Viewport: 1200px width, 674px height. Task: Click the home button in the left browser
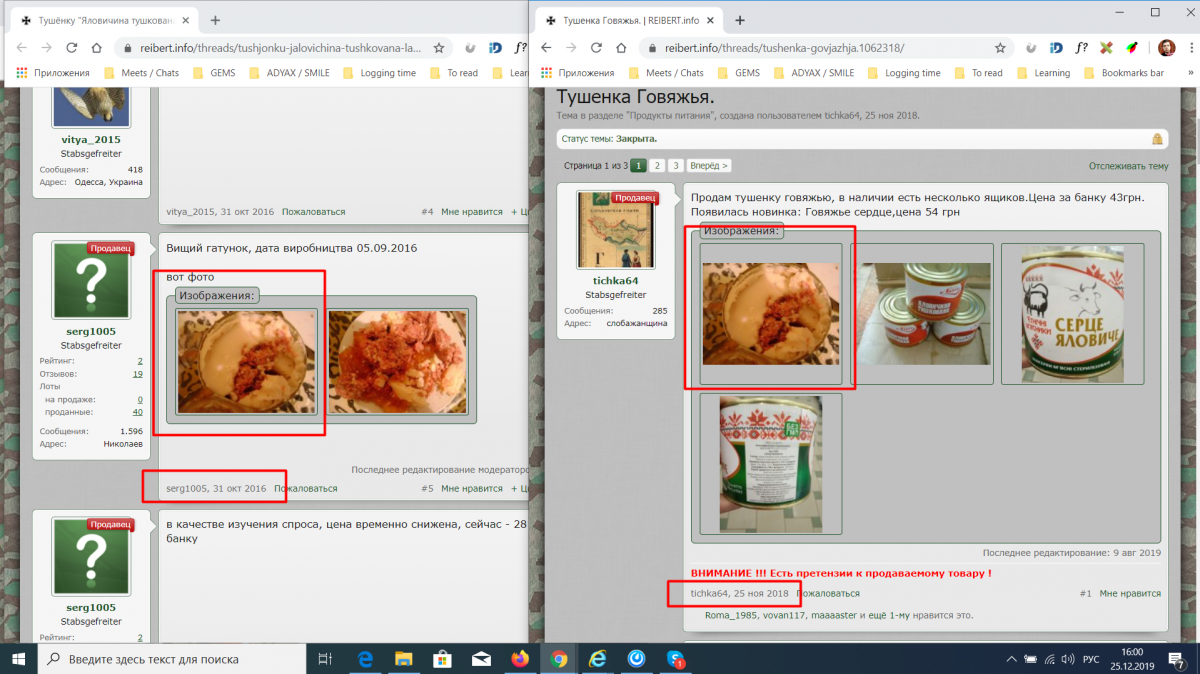point(97,47)
